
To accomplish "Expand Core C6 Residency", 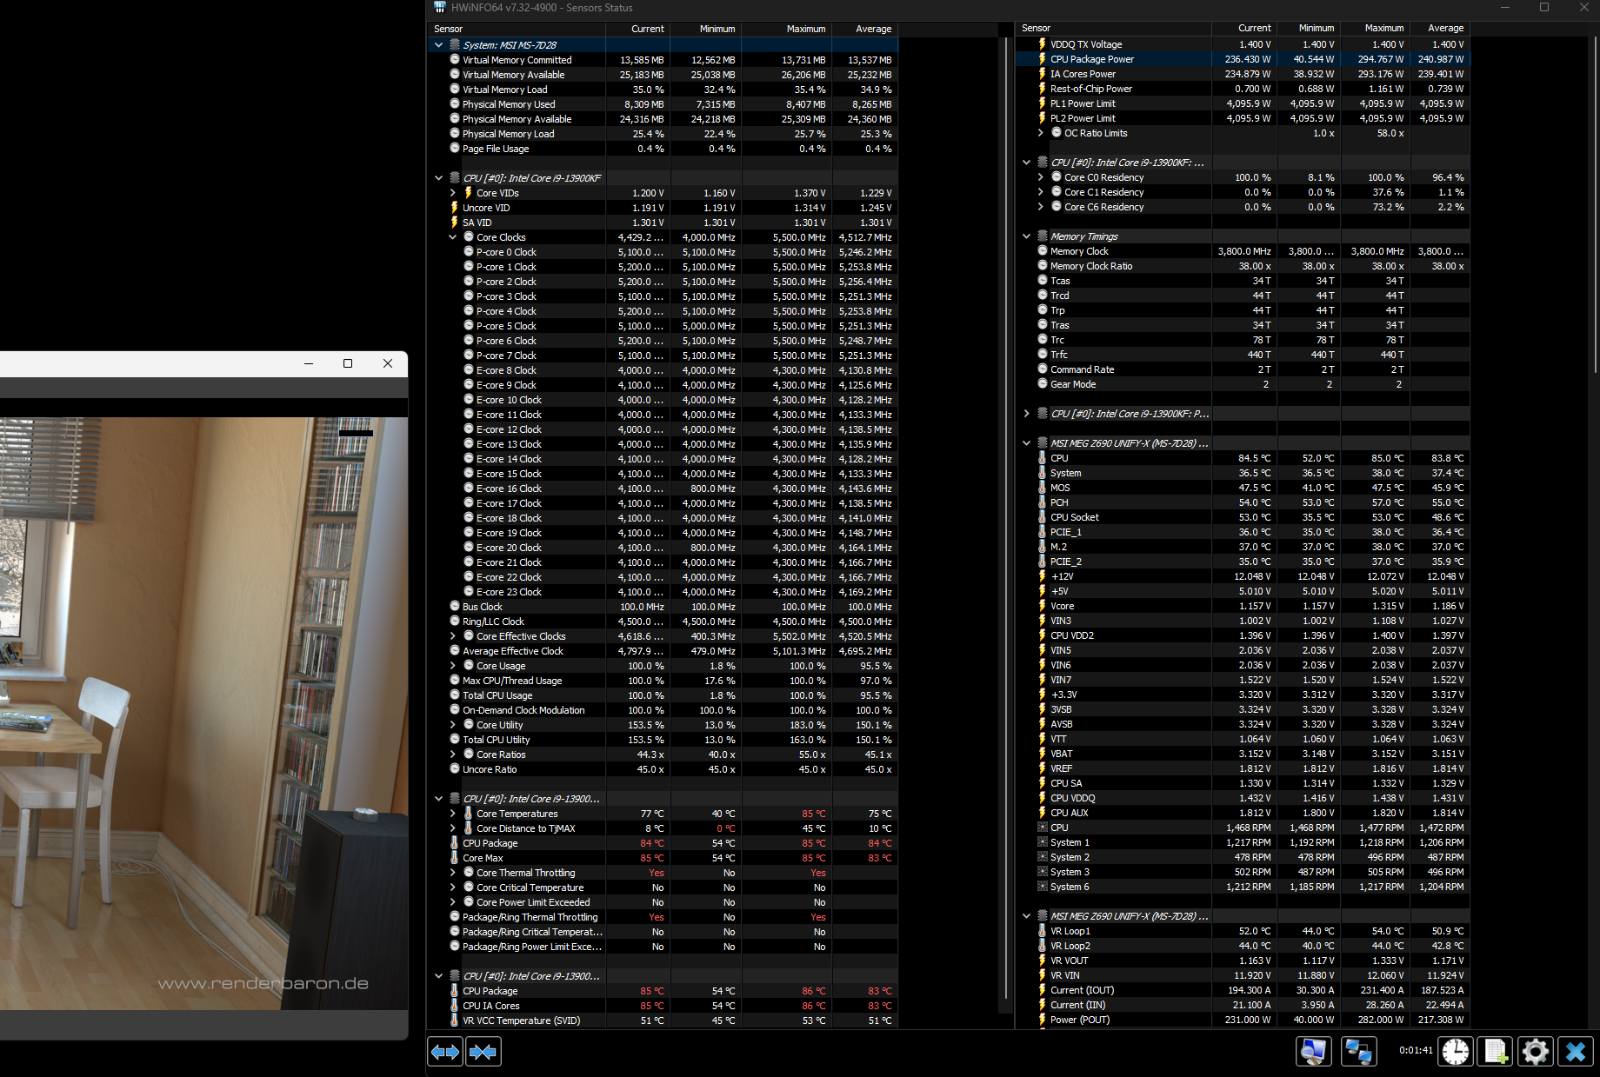I will click(1041, 207).
